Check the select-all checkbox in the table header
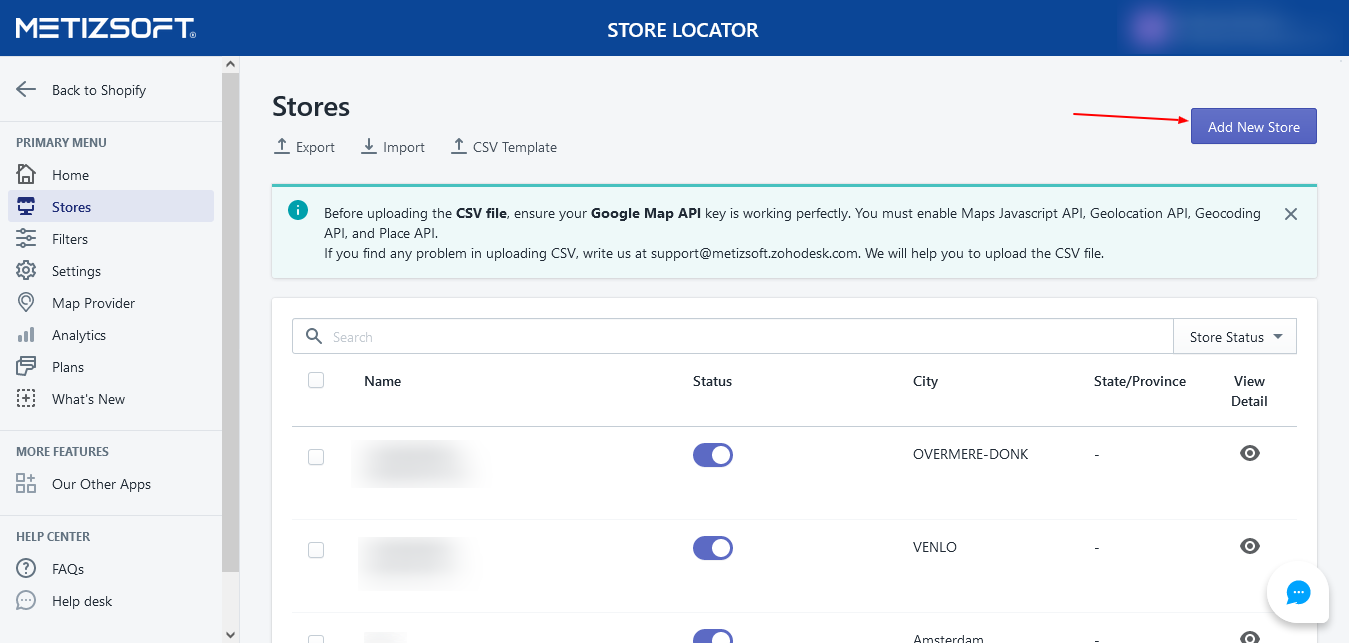1349x643 pixels. (x=316, y=380)
